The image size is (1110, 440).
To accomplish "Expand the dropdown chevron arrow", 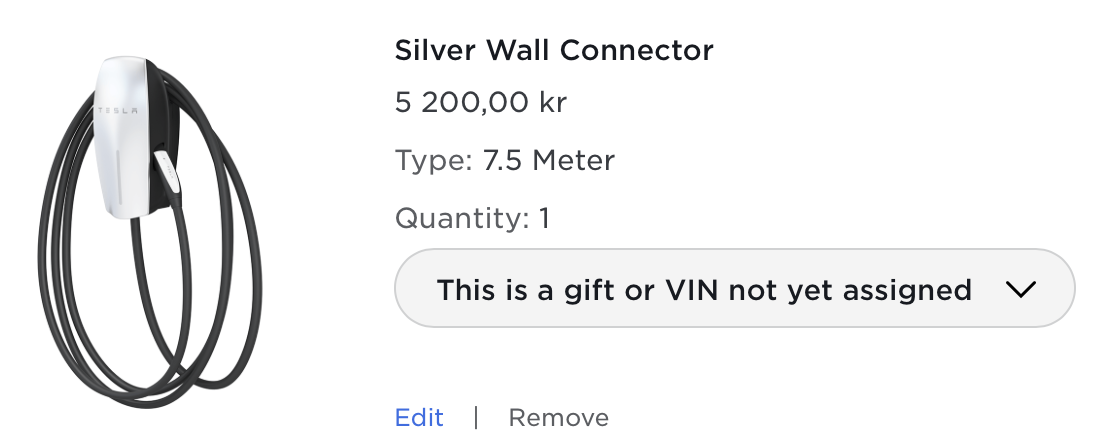I will click(1019, 290).
